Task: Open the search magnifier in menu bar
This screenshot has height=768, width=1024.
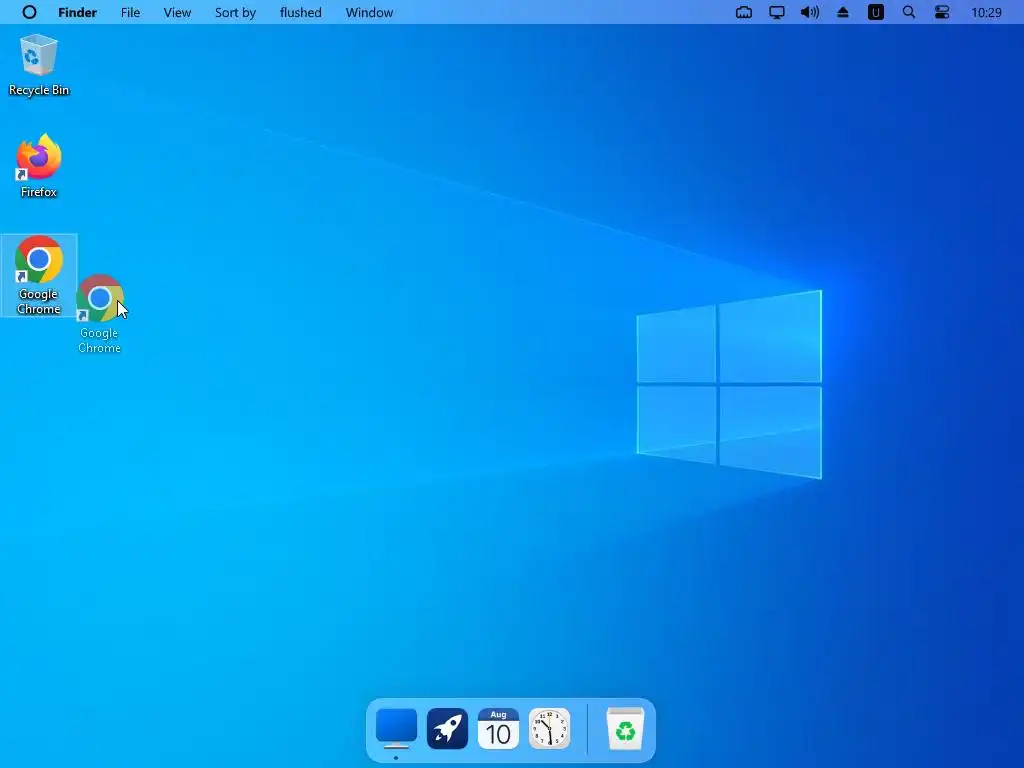Action: pyautogui.click(x=908, y=12)
